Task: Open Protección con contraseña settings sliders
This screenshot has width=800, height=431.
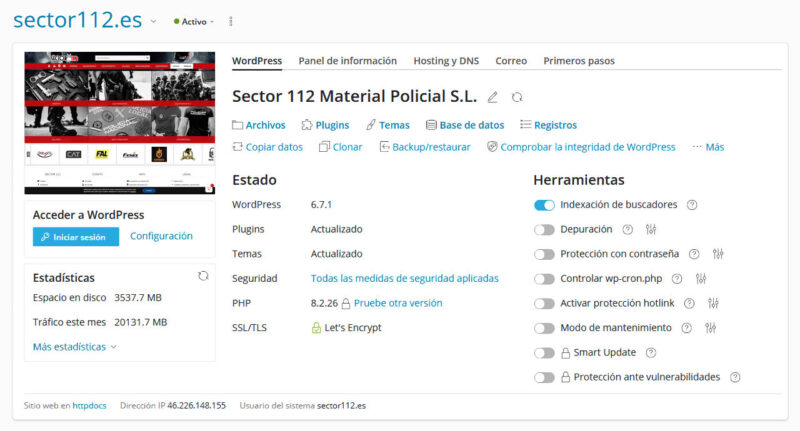Action: pos(718,254)
